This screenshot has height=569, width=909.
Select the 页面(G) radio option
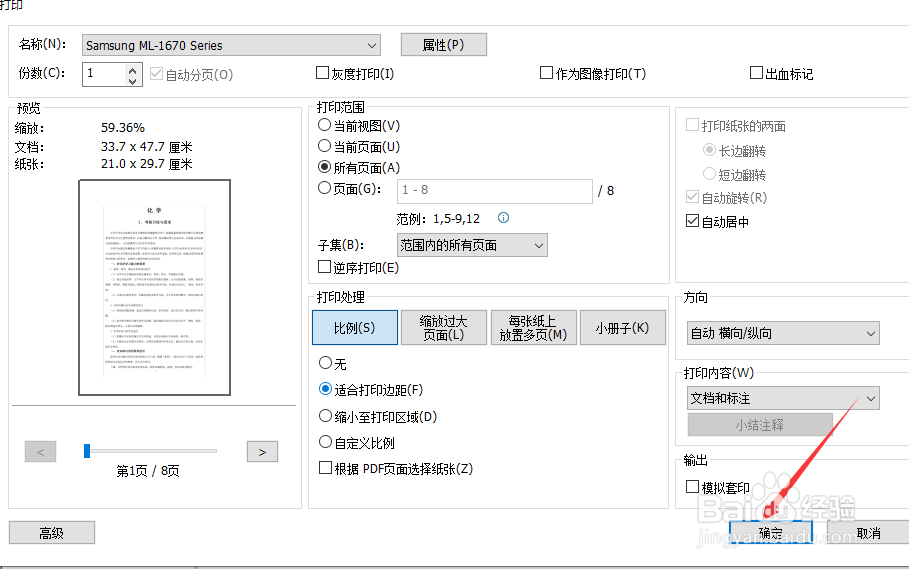coord(325,188)
